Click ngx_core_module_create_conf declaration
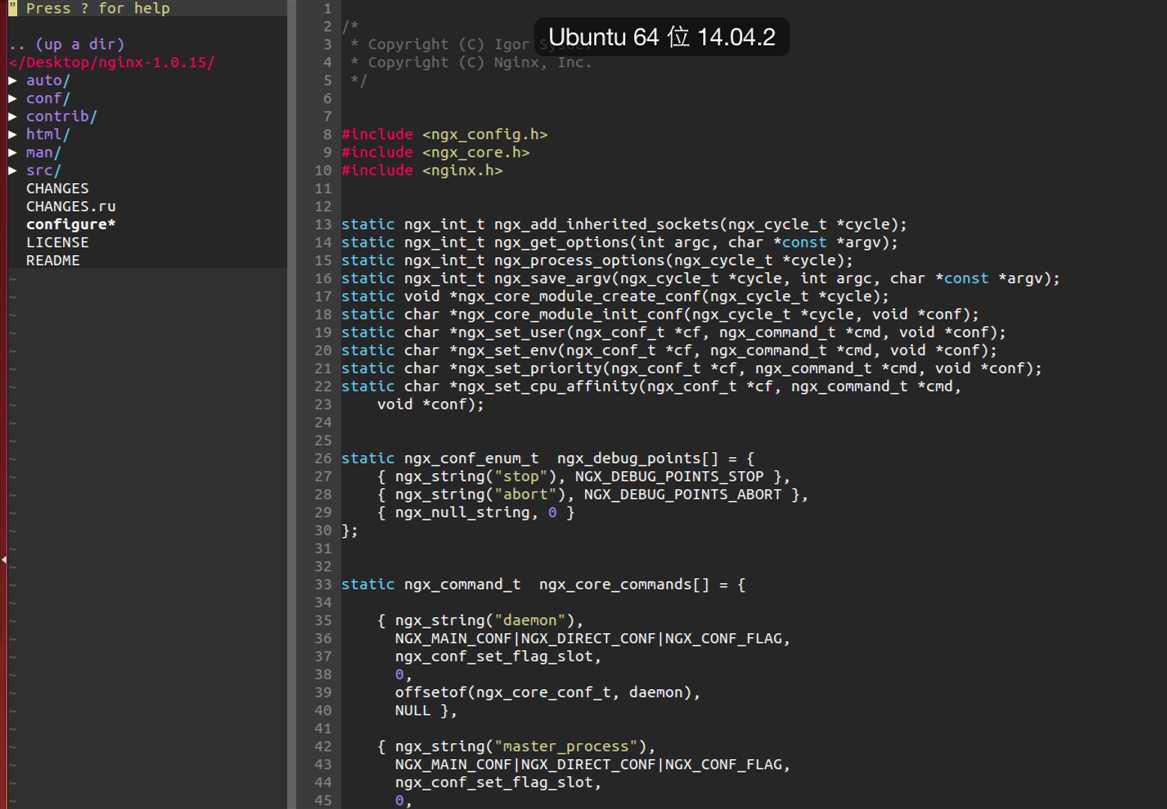 click(615, 296)
